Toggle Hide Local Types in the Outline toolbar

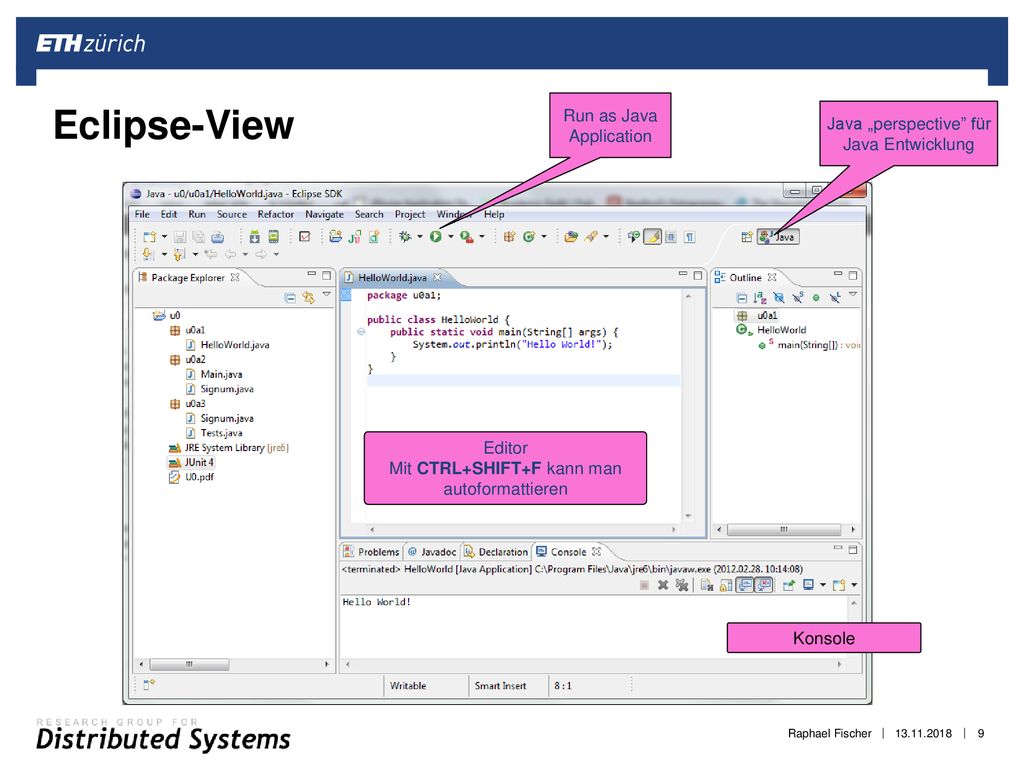point(835,298)
